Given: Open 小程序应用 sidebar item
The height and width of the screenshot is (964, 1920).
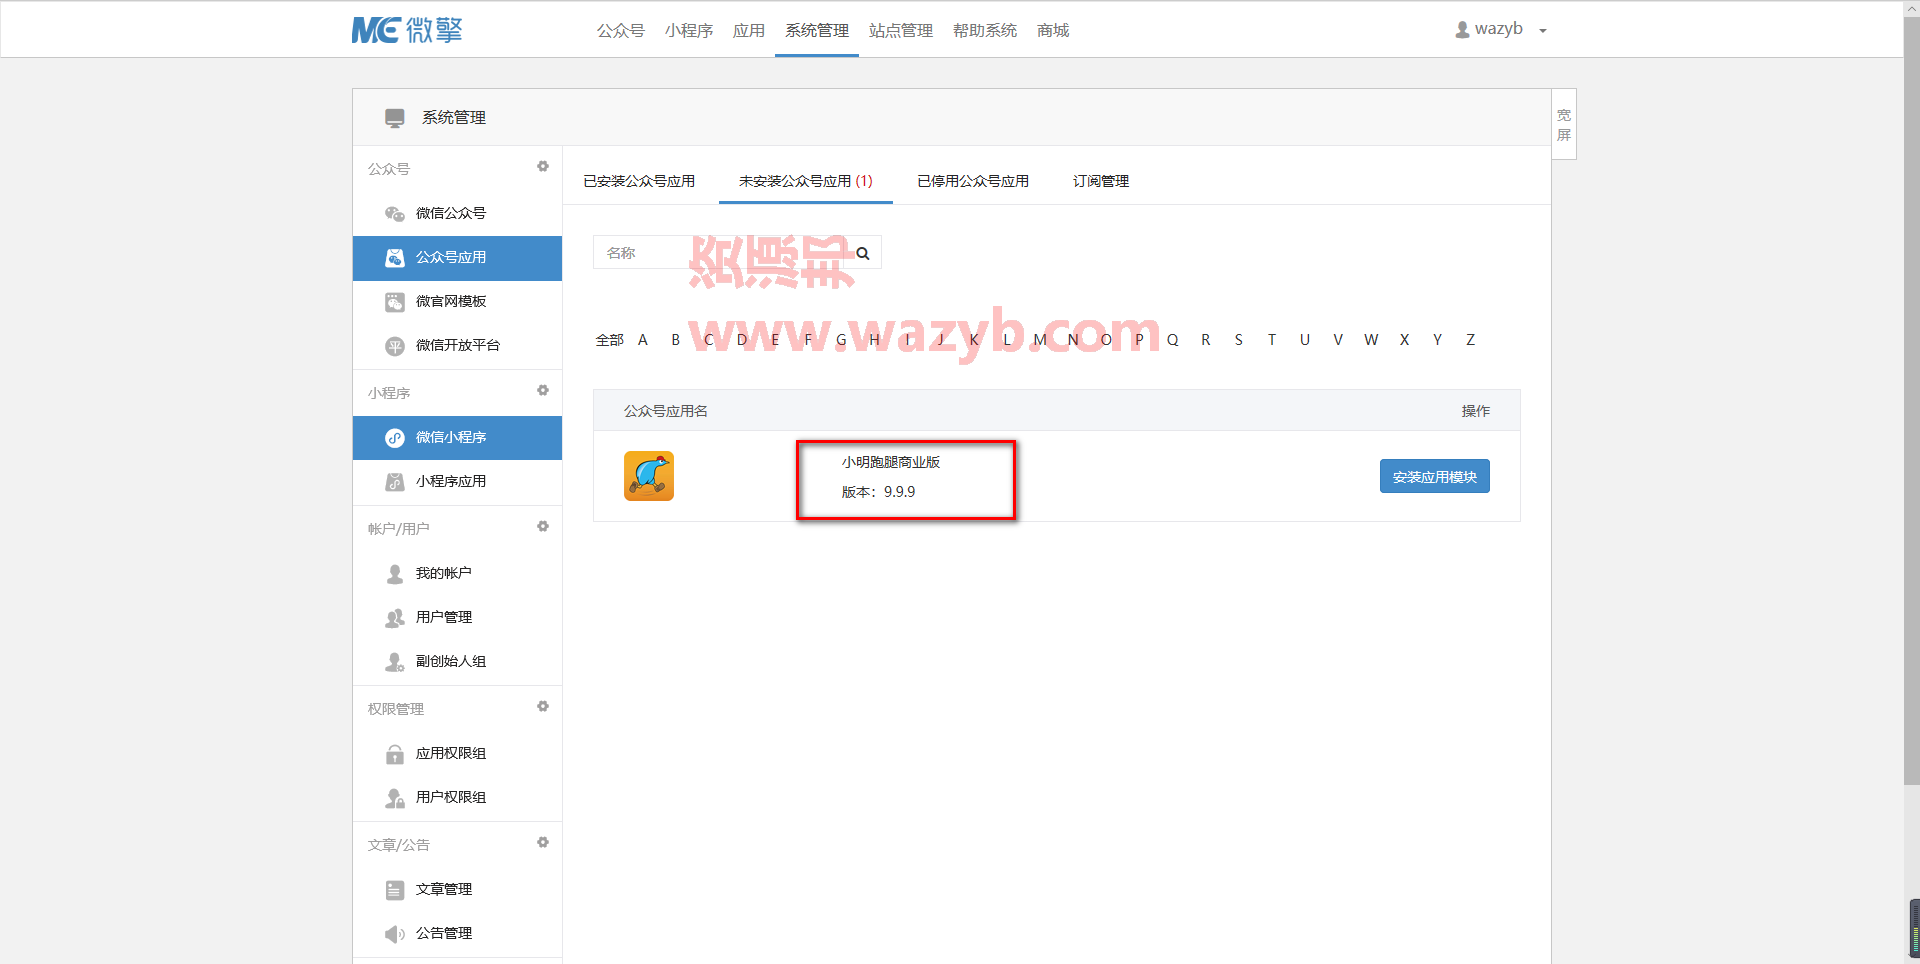Looking at the screenshot, I should pos(457,481).
